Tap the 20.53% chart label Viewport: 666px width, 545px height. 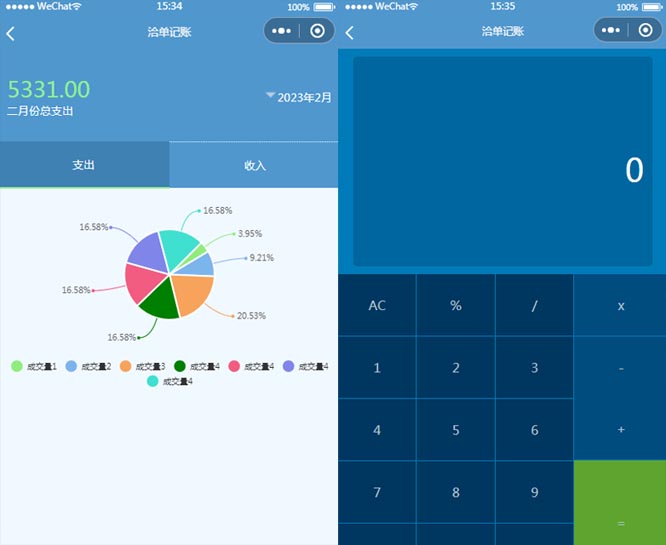coord(251,316)
